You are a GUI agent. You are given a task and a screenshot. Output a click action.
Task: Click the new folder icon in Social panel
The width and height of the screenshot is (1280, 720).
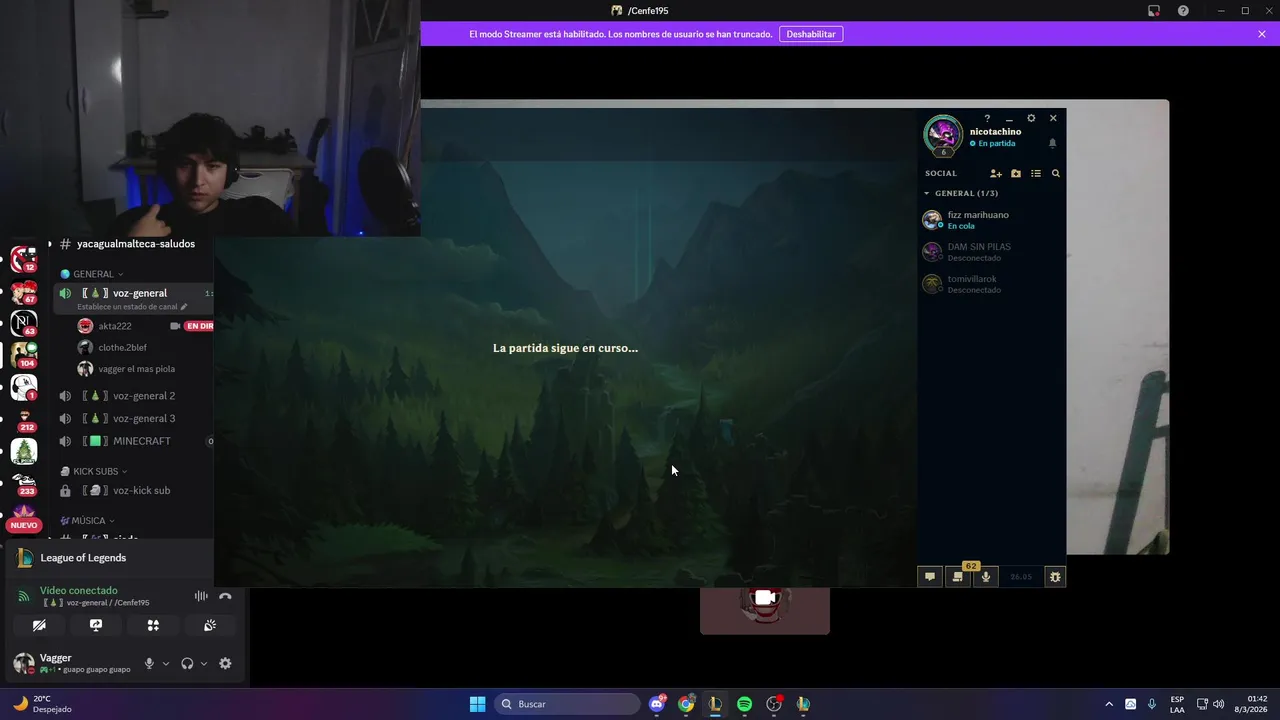(1016, 173)
